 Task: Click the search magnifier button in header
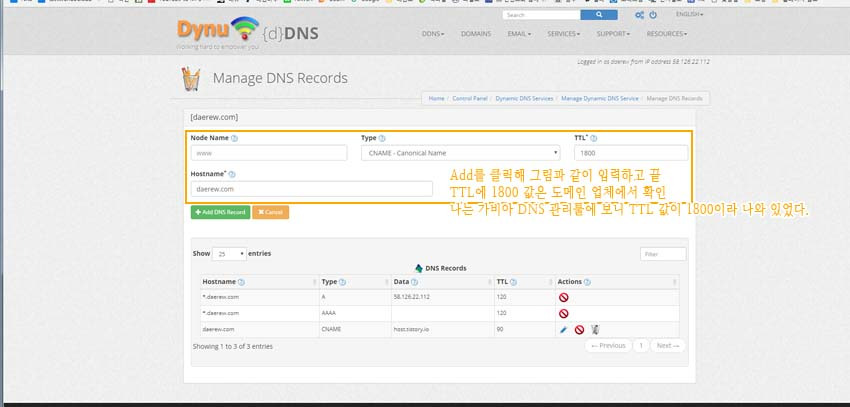[598, 15]
